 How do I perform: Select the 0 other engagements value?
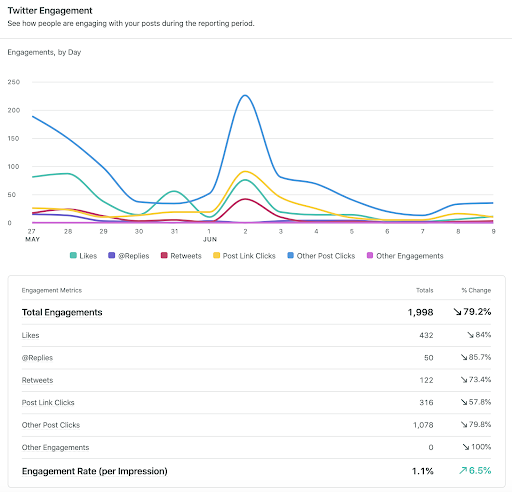(x=431, y=447)
